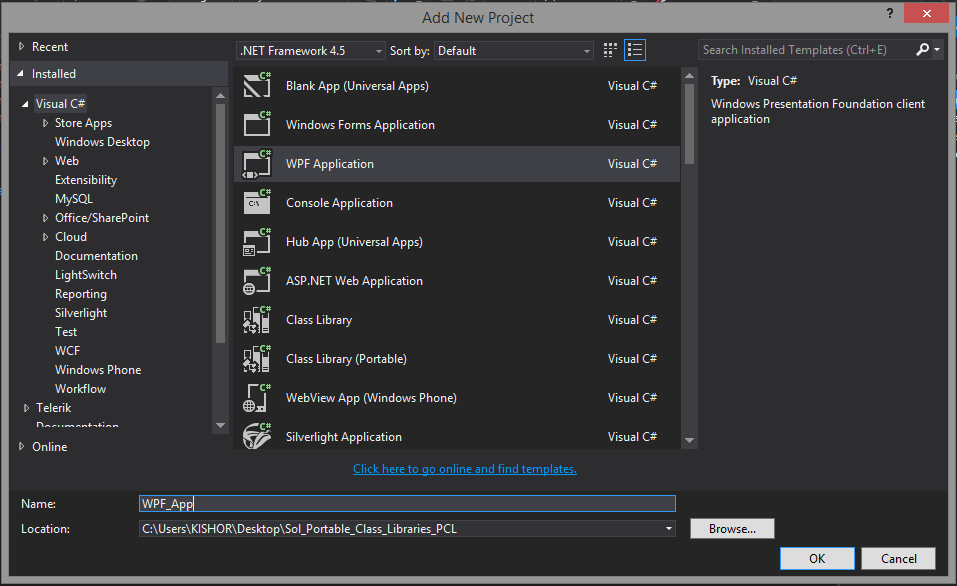Select the MySQL category
The height and width of the screenshot is (586, 957).
(73, 198)
